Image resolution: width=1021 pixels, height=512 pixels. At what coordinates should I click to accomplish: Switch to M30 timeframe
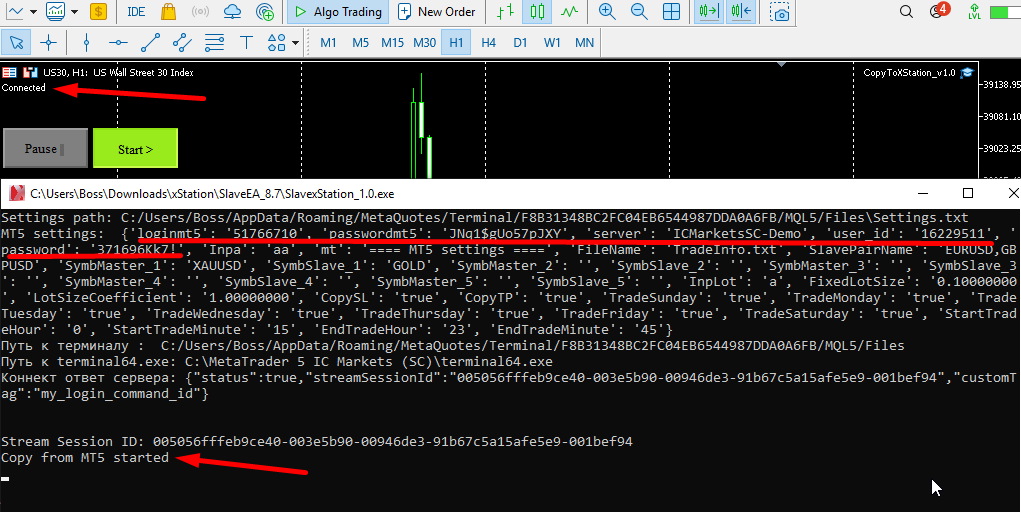pos(425,42)
